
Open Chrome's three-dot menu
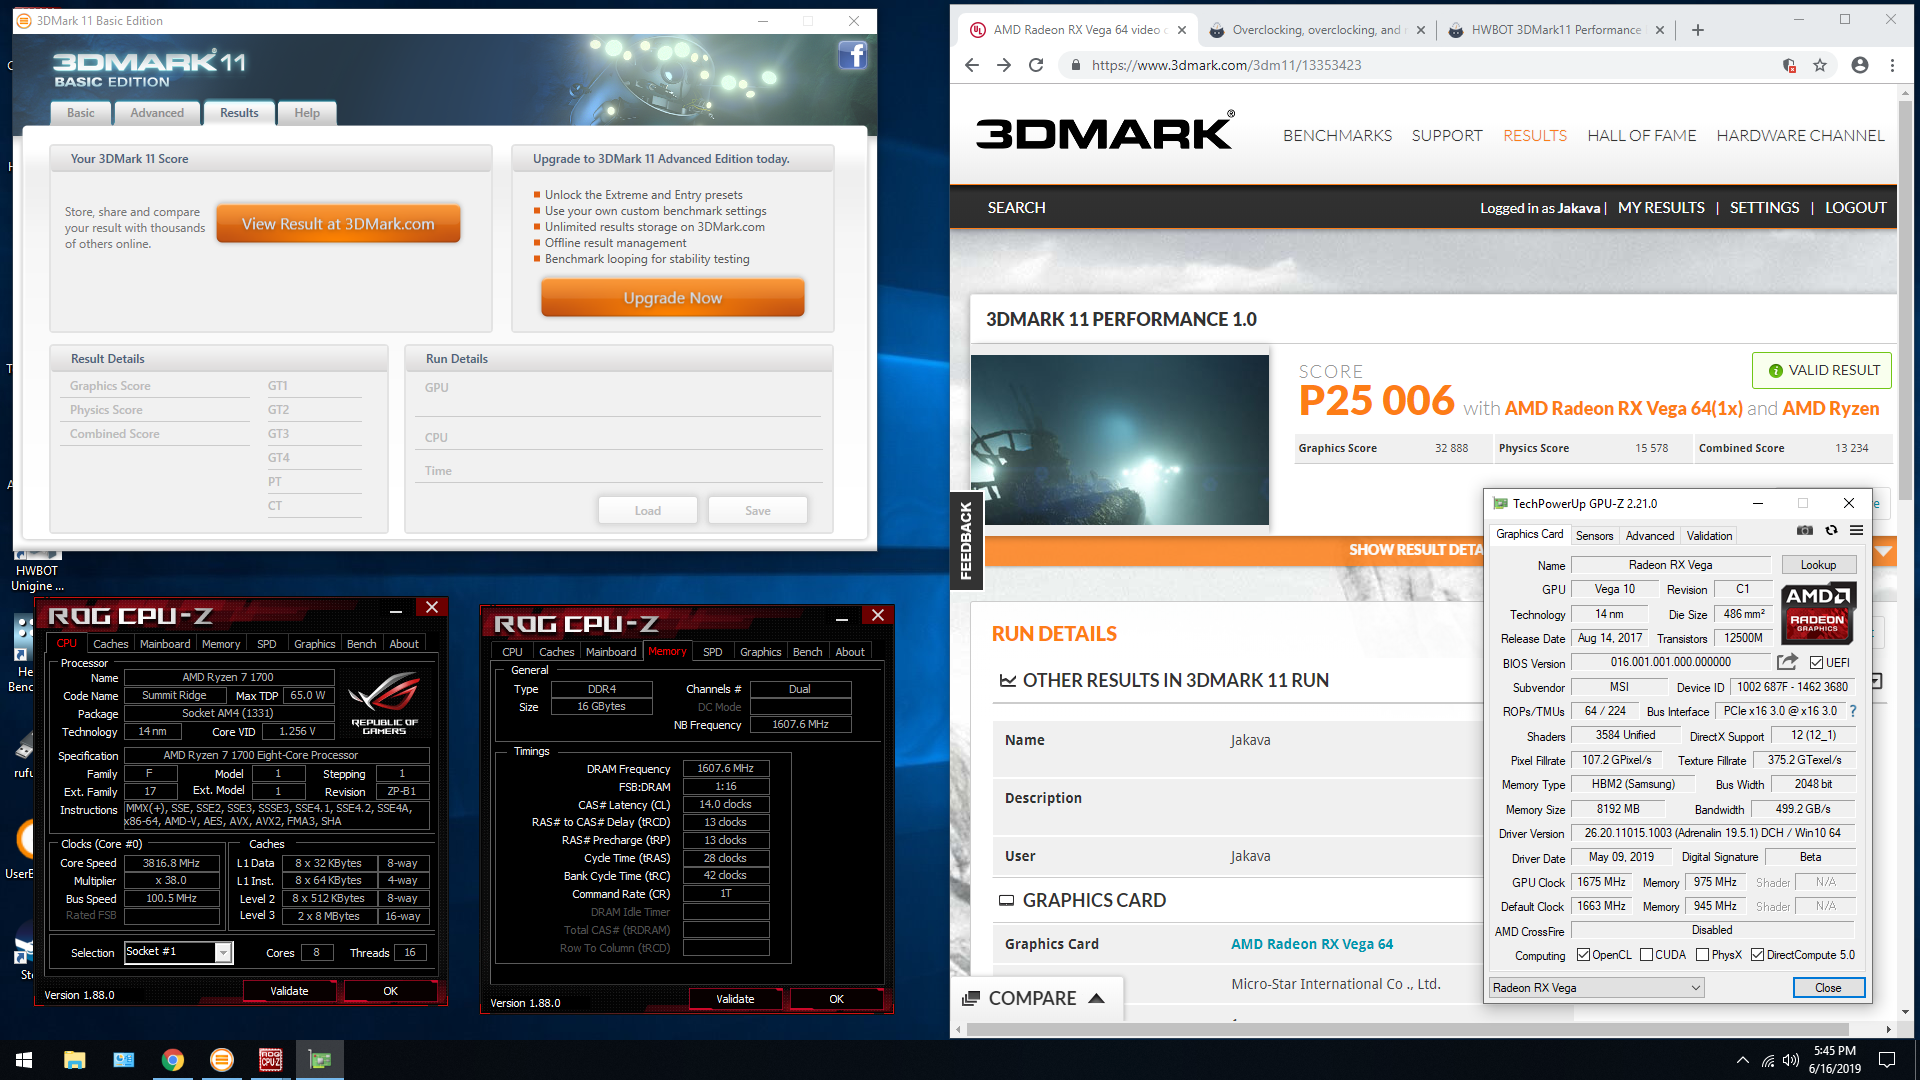(x=1892, y=65)
